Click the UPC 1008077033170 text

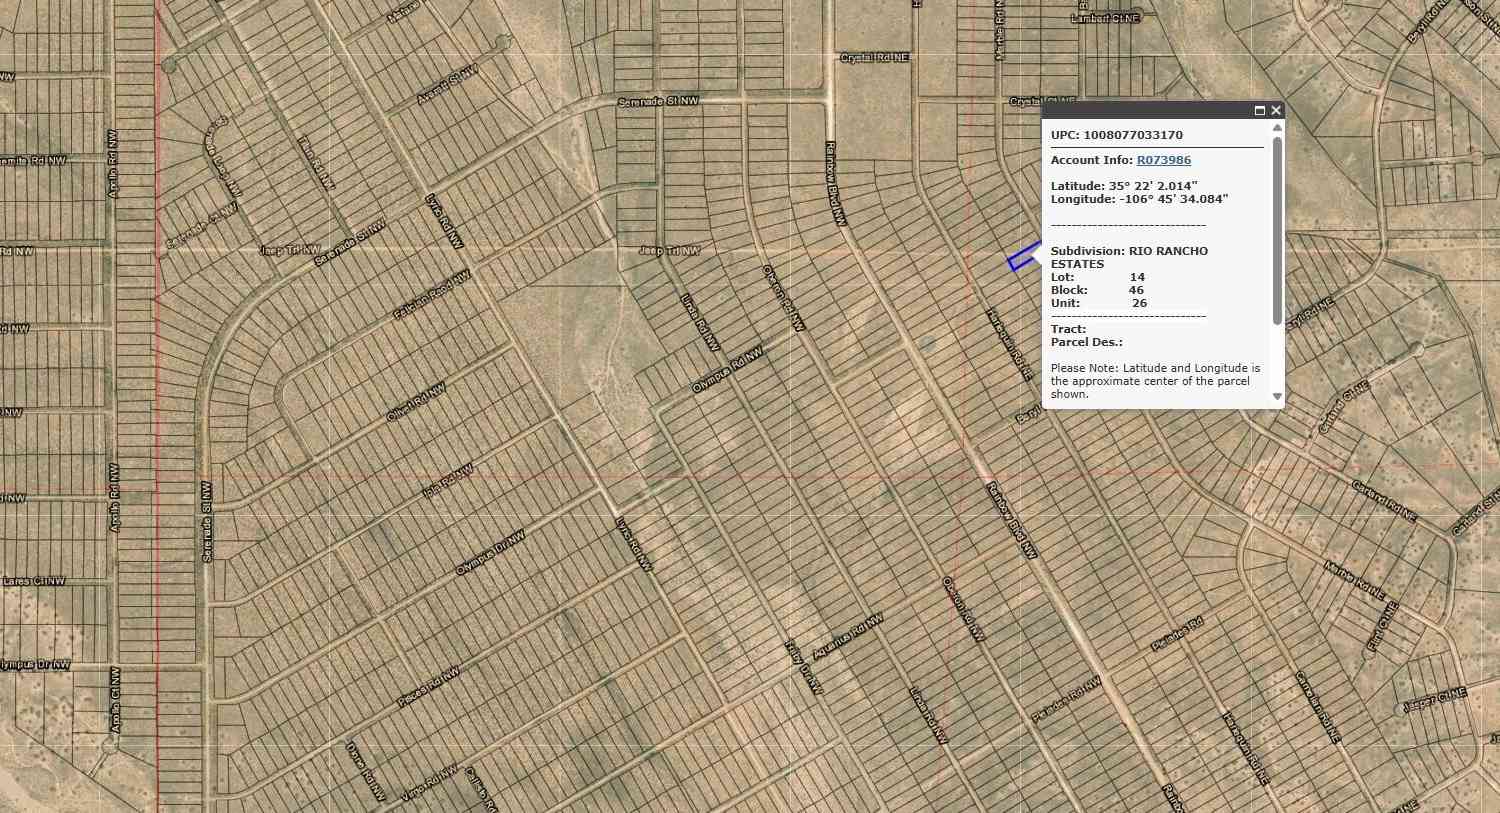tap(1117, 135)
